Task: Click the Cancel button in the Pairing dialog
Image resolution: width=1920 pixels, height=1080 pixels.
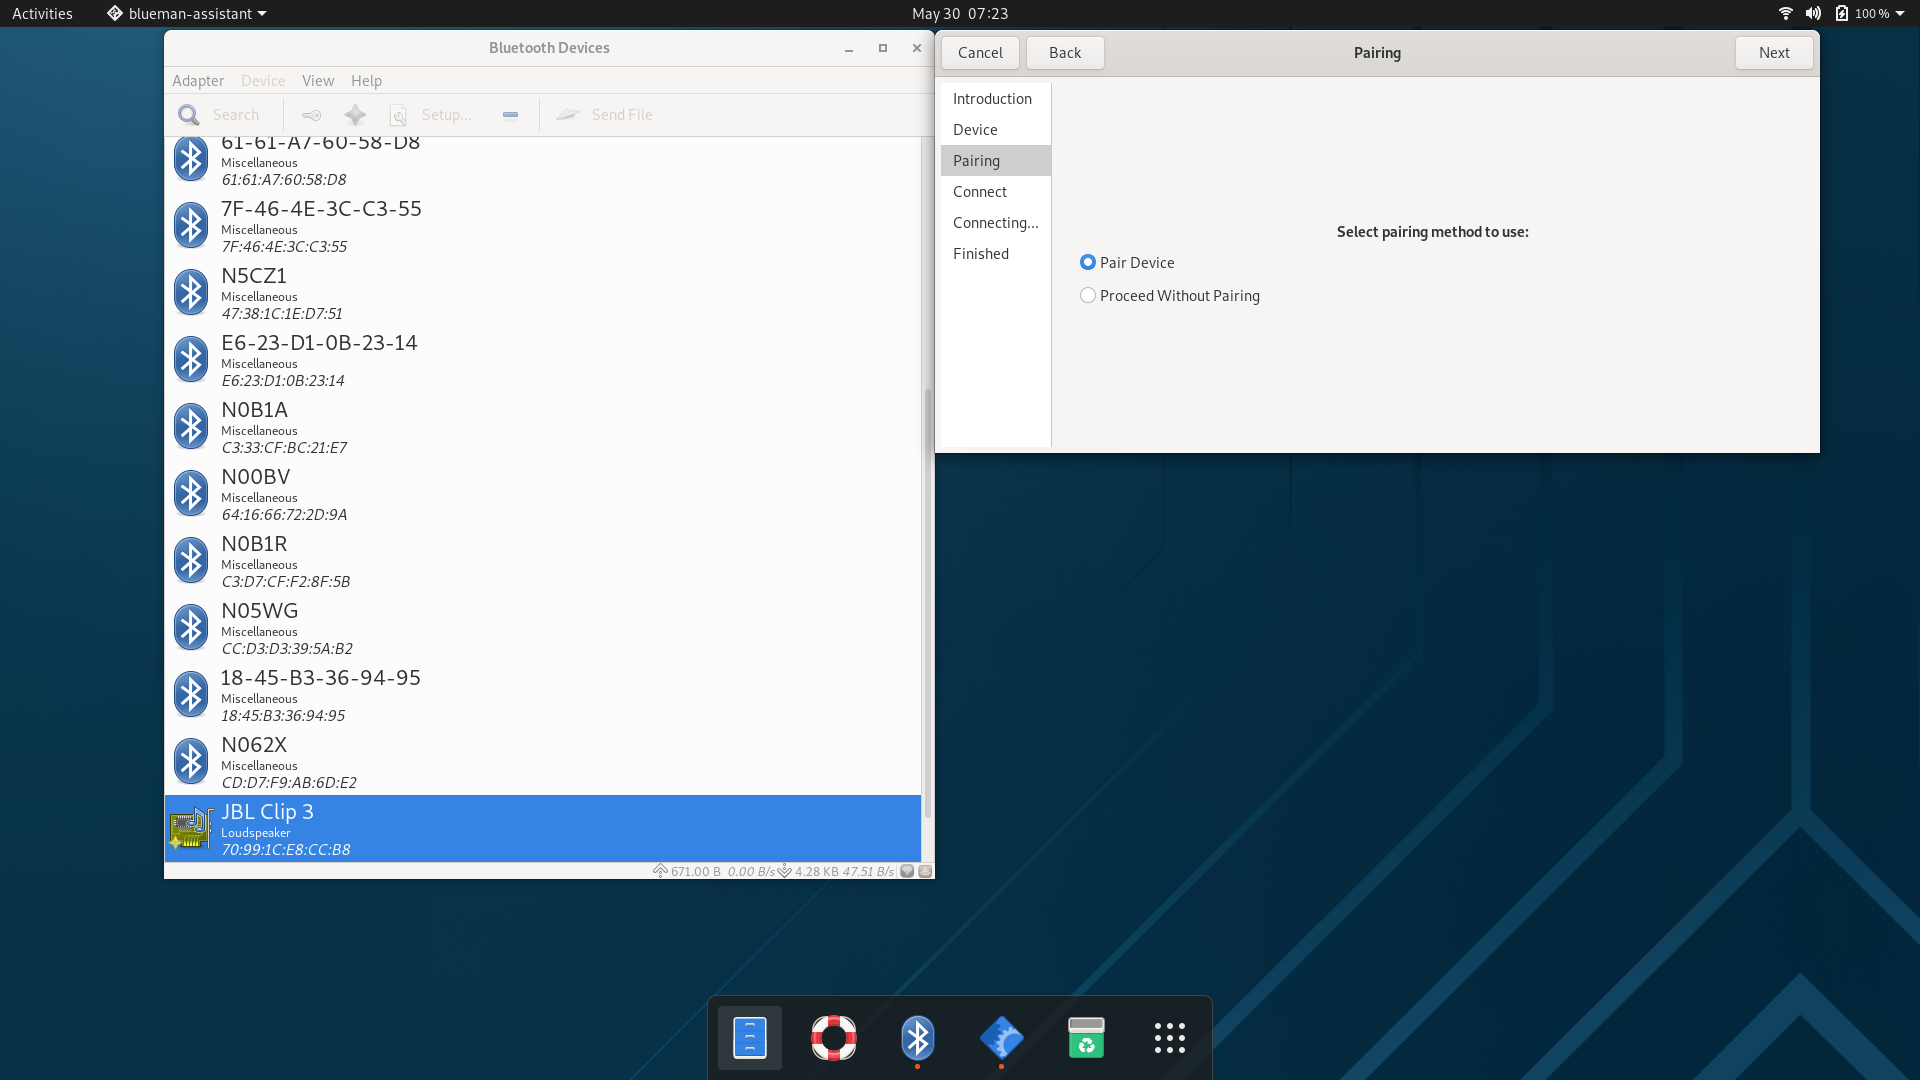Action: point(980,53)
